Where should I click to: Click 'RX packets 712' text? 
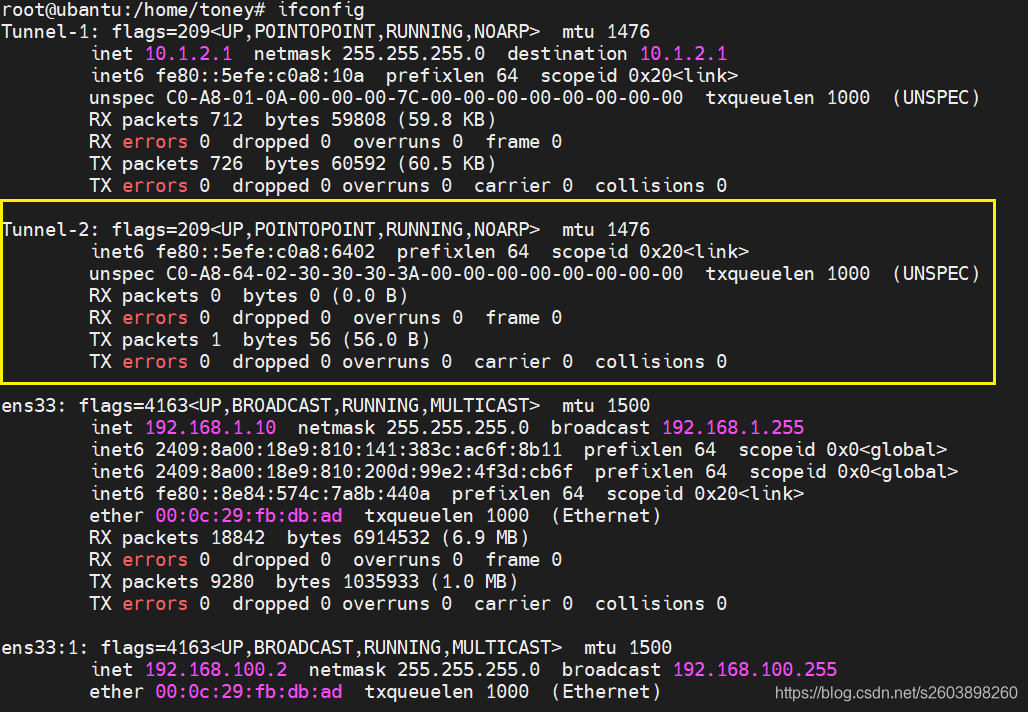pyautogui.click(x=166, y=120)
